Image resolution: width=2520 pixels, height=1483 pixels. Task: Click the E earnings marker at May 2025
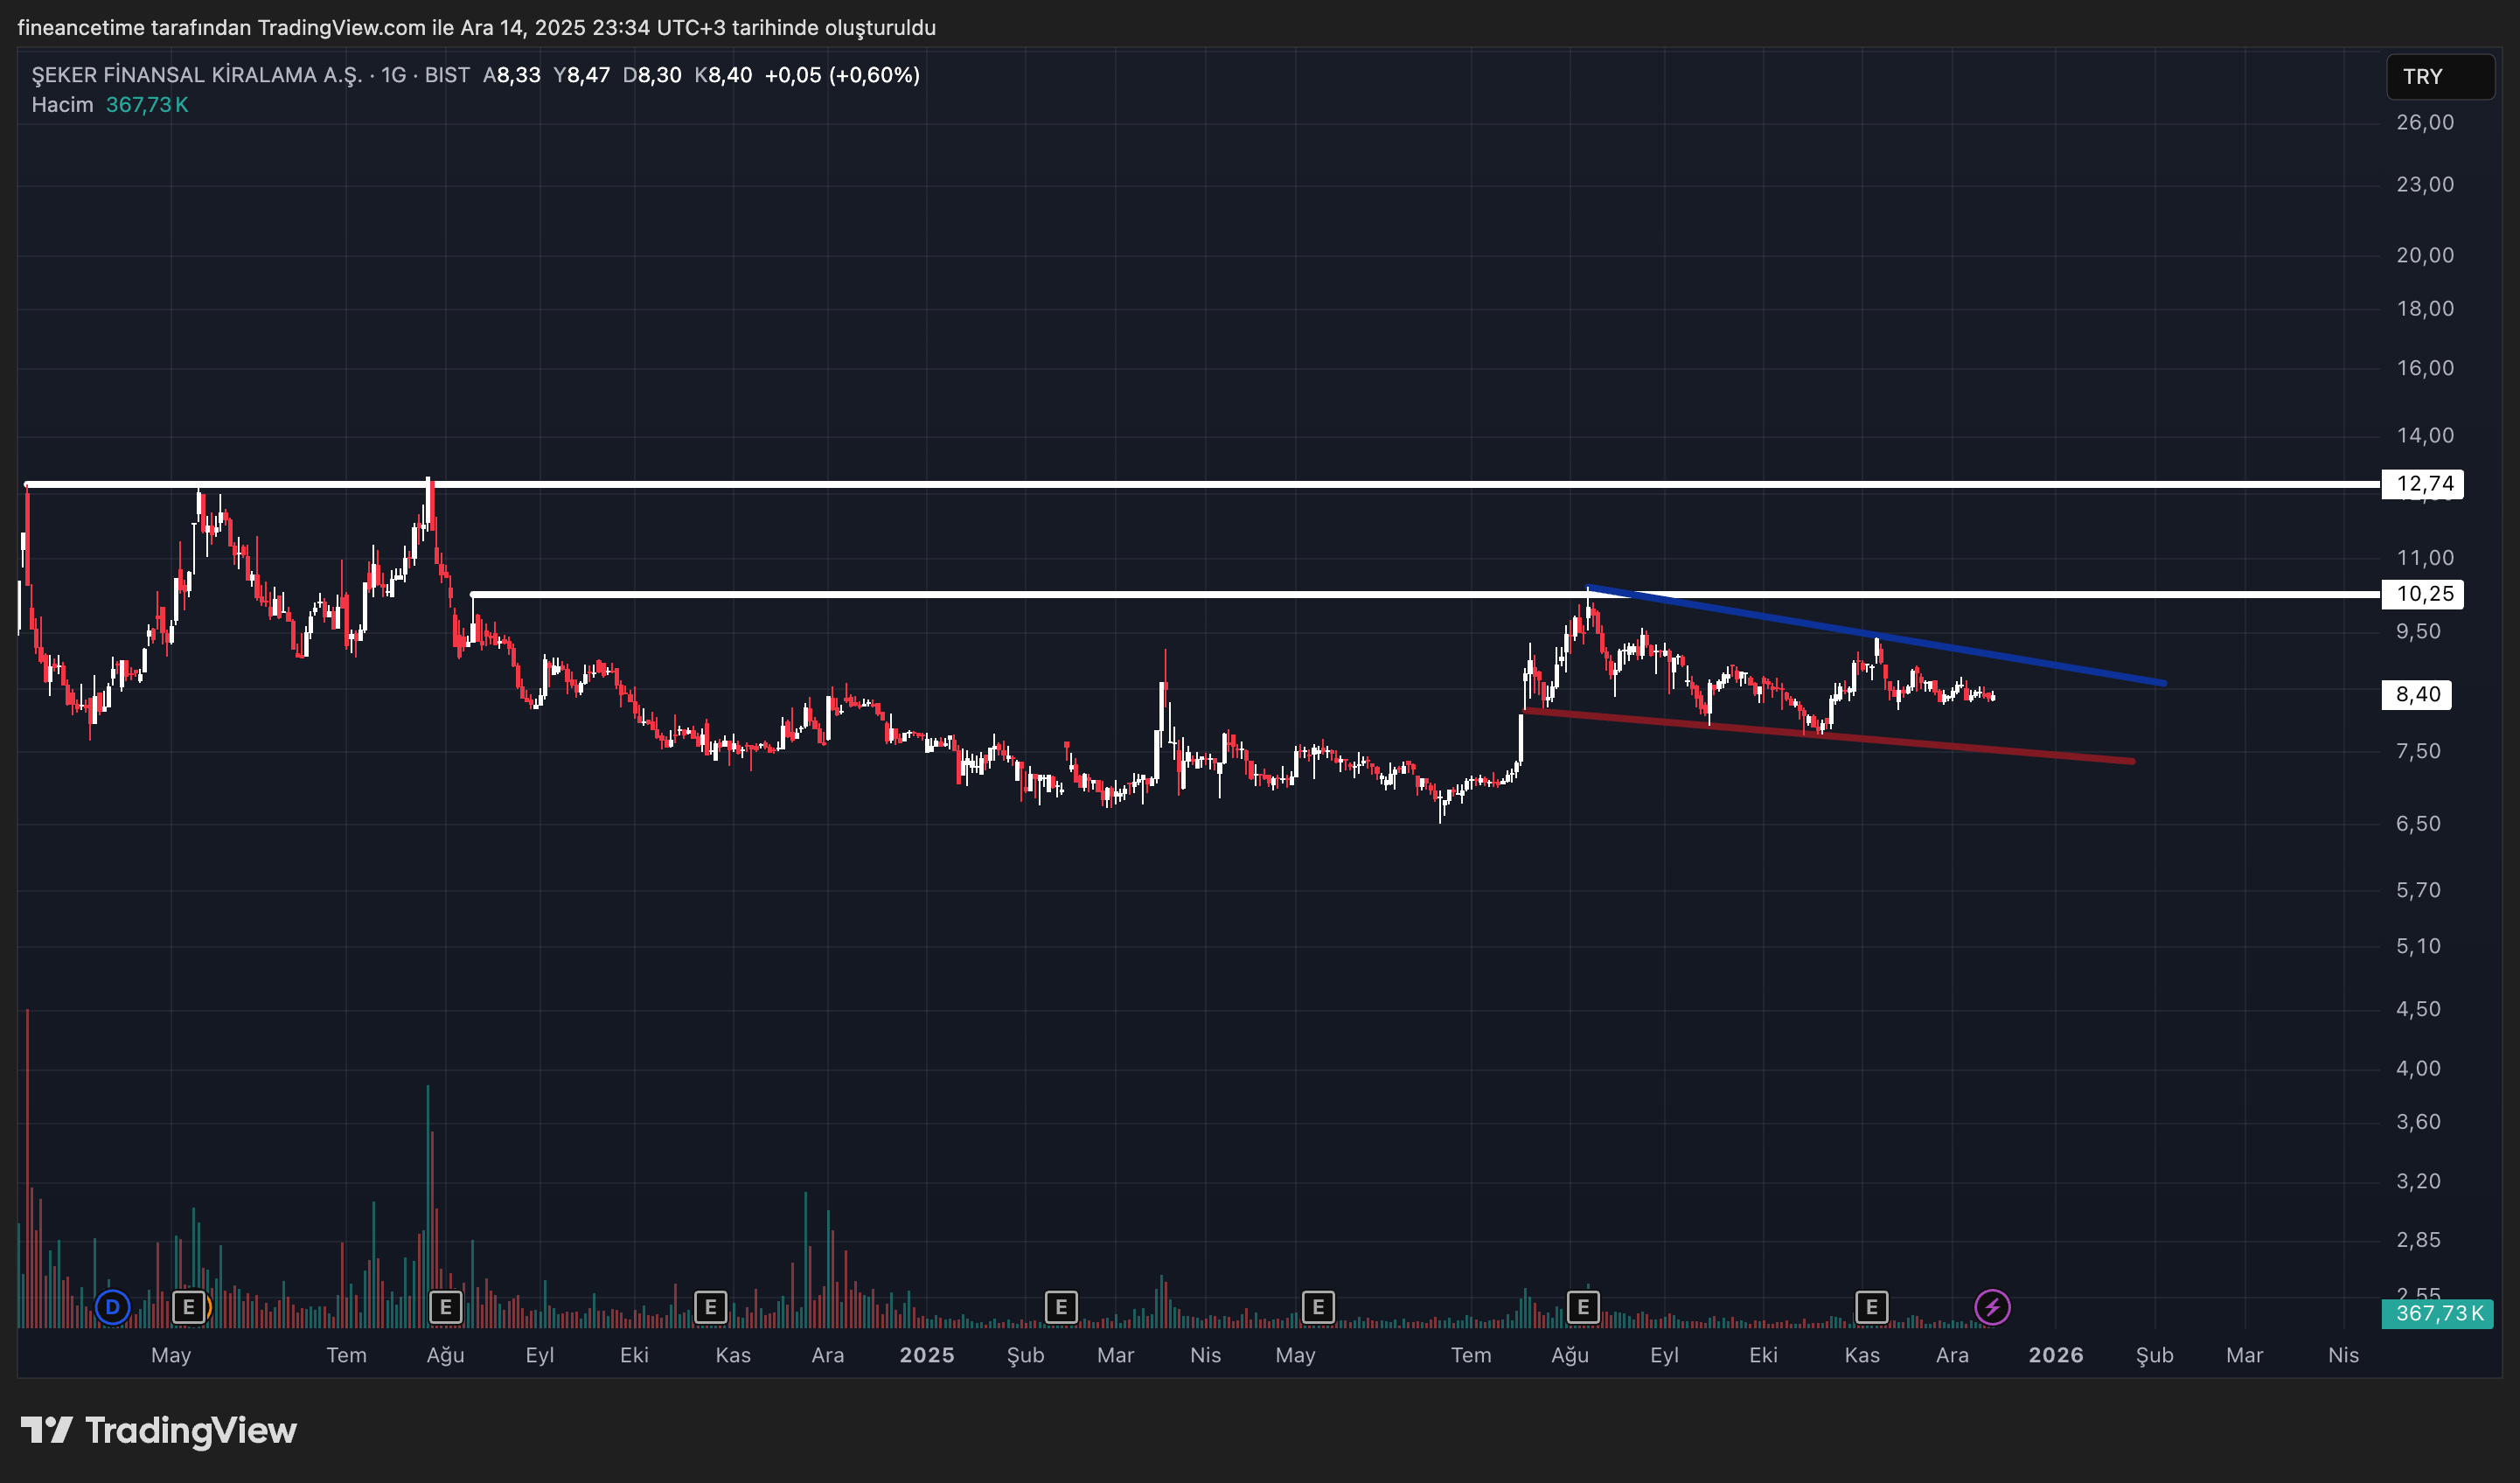pos(1318,1306)
